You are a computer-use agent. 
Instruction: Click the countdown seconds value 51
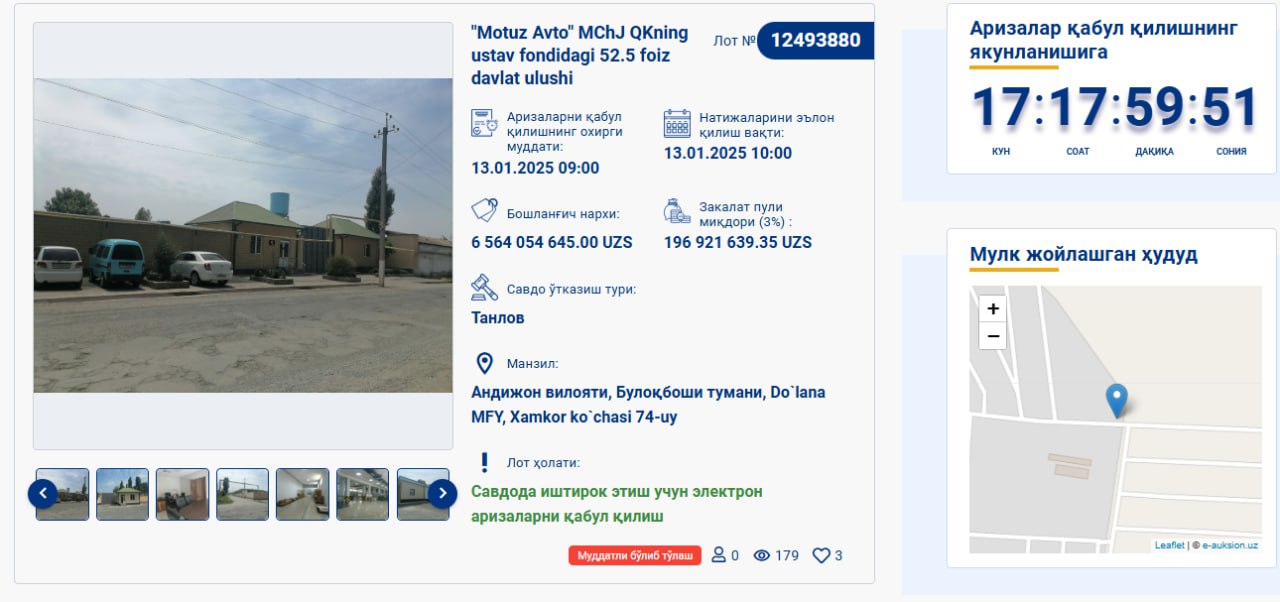point(1230,108)
